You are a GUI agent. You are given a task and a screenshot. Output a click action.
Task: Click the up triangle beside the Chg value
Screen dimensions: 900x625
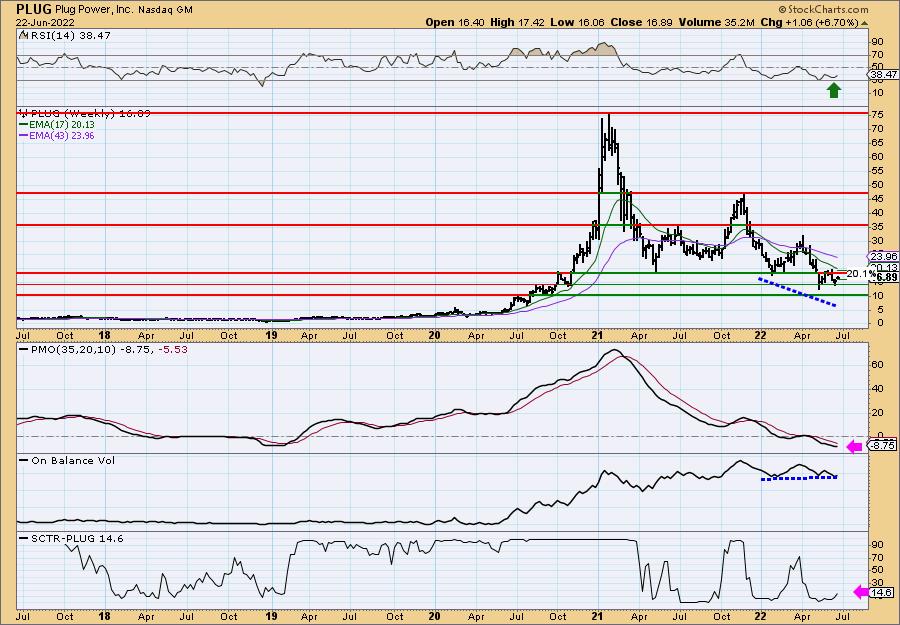point(864,23)
